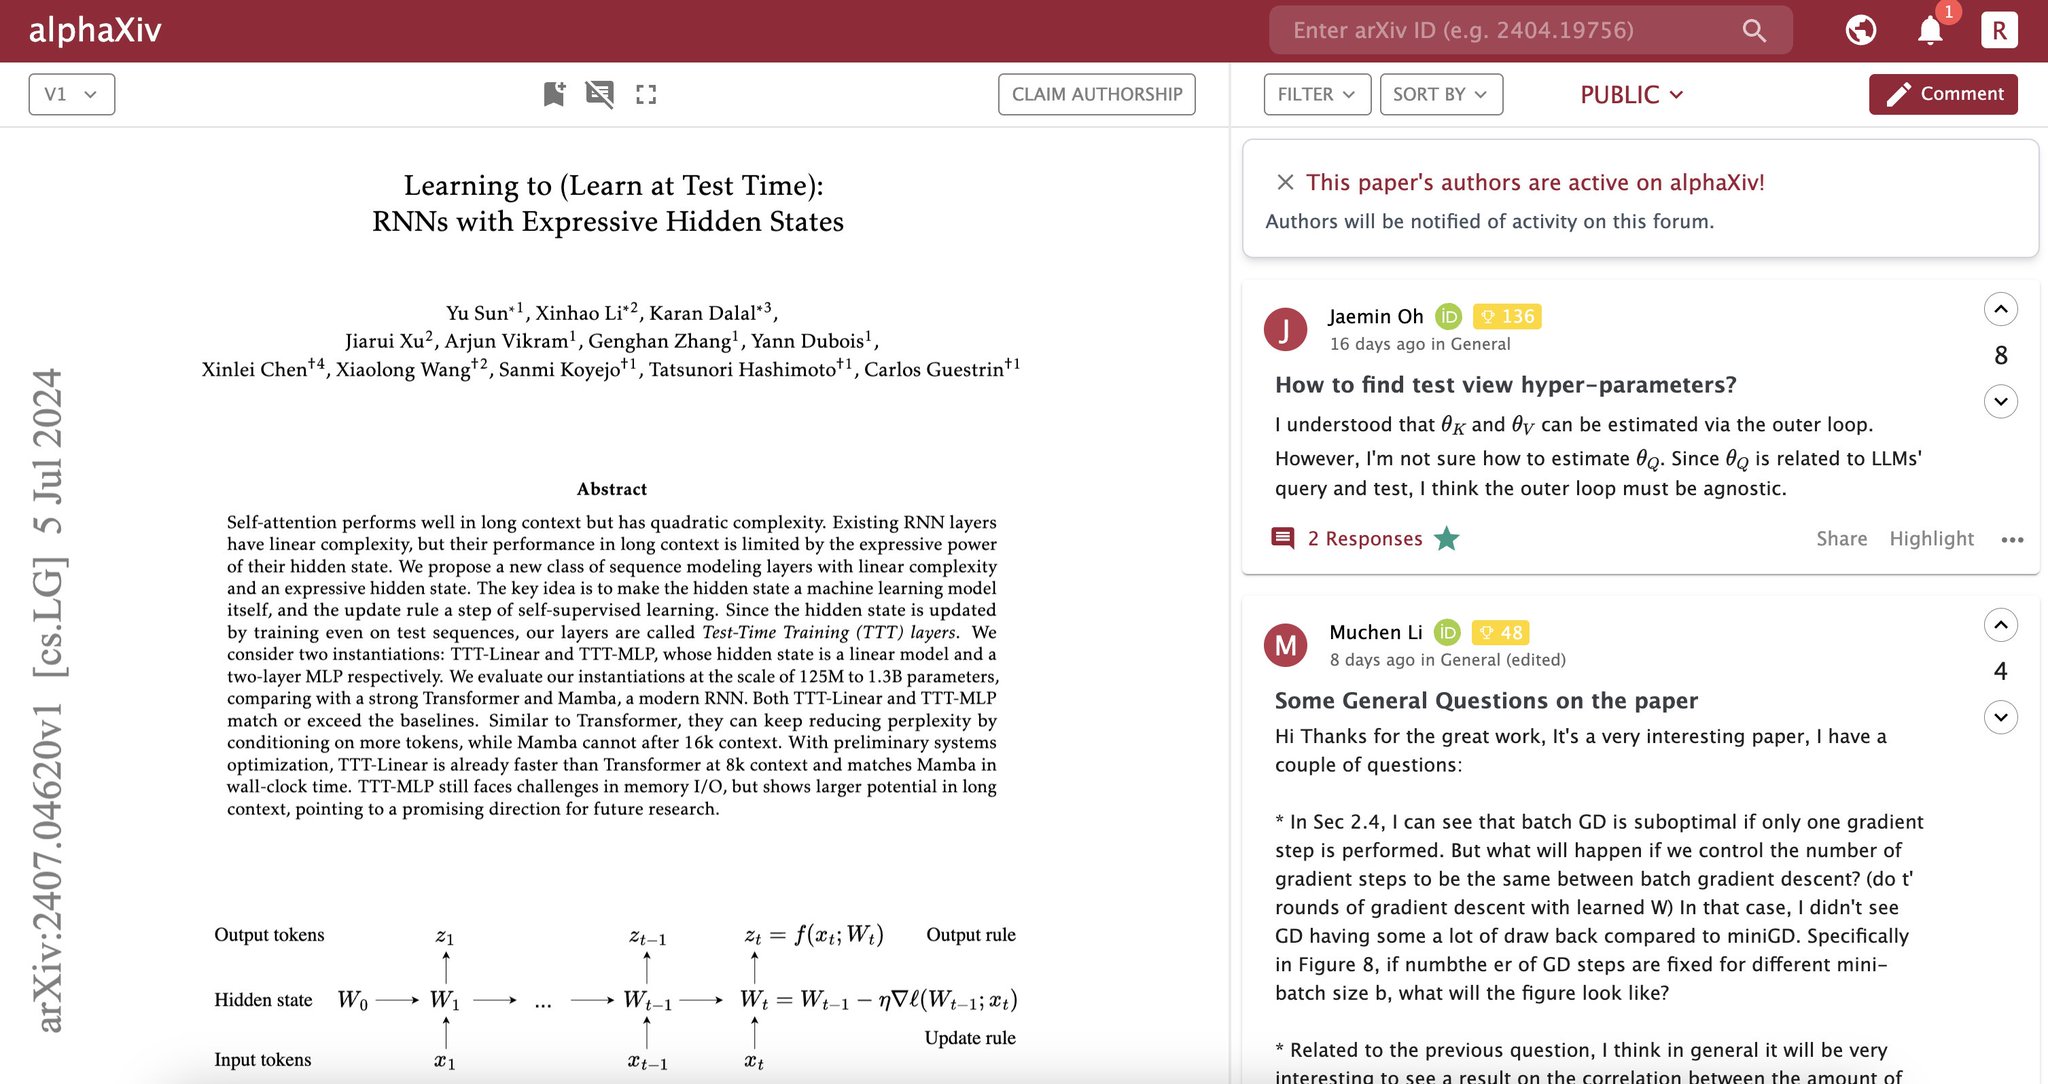Open the V1 version dropdown

pyautogui.click(x=71, y=94)
